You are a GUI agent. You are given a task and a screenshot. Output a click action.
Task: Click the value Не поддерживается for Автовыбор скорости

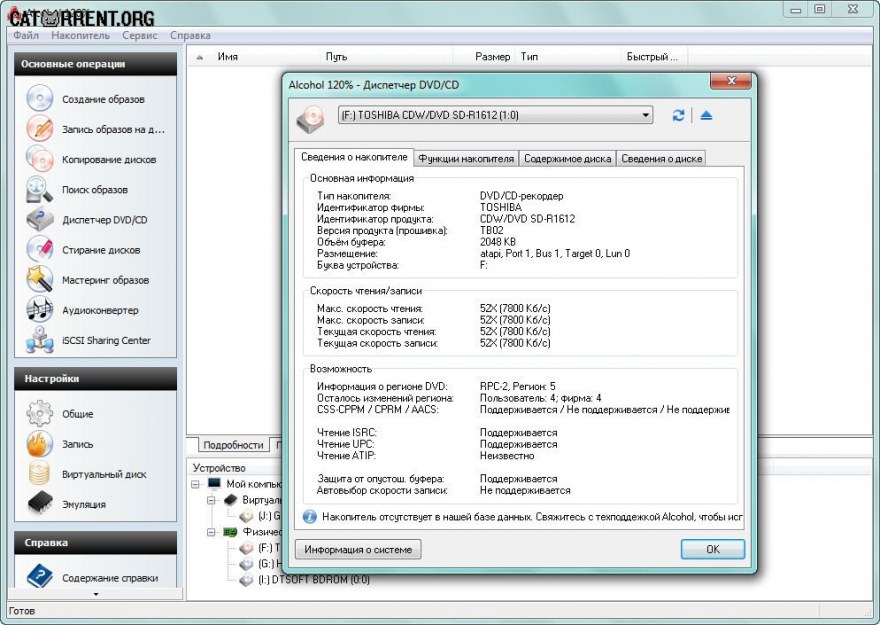tap(525, 490)
